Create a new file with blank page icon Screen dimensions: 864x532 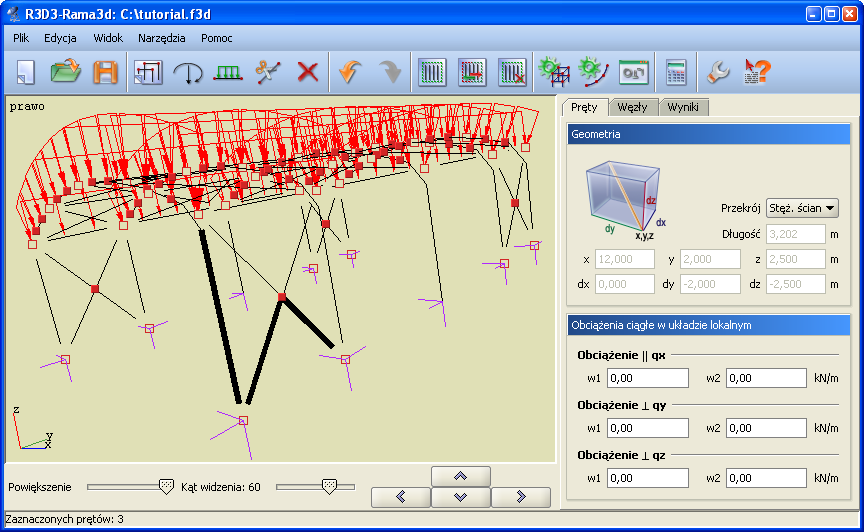coord(25,72)
